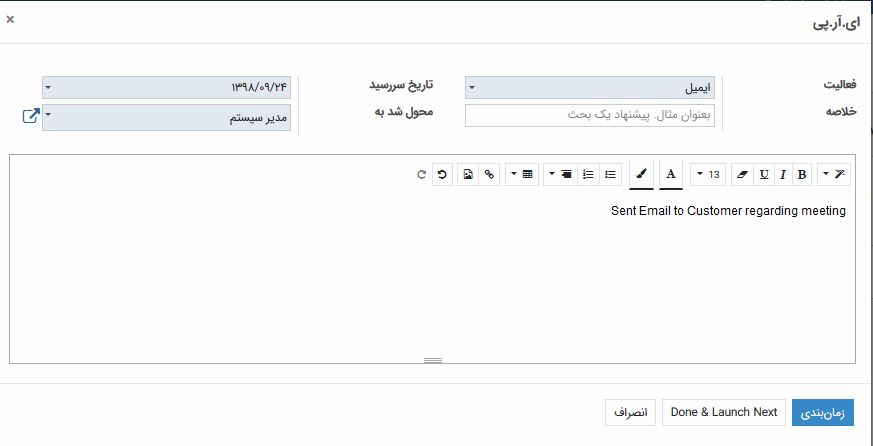873x446 pixels.
Task: Click the ای.آر.پی dialog title
Action: pos(836,23)
